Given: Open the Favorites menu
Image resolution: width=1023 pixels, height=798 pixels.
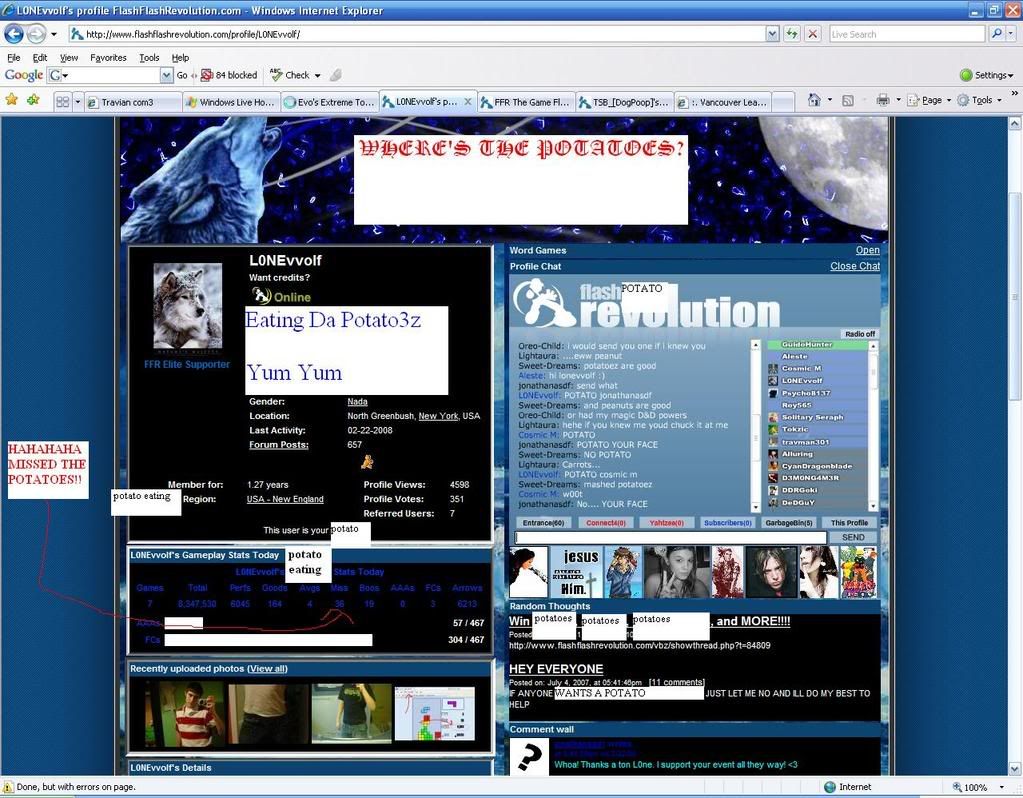Looking at the screenshot, I should [x=108, y=58].
